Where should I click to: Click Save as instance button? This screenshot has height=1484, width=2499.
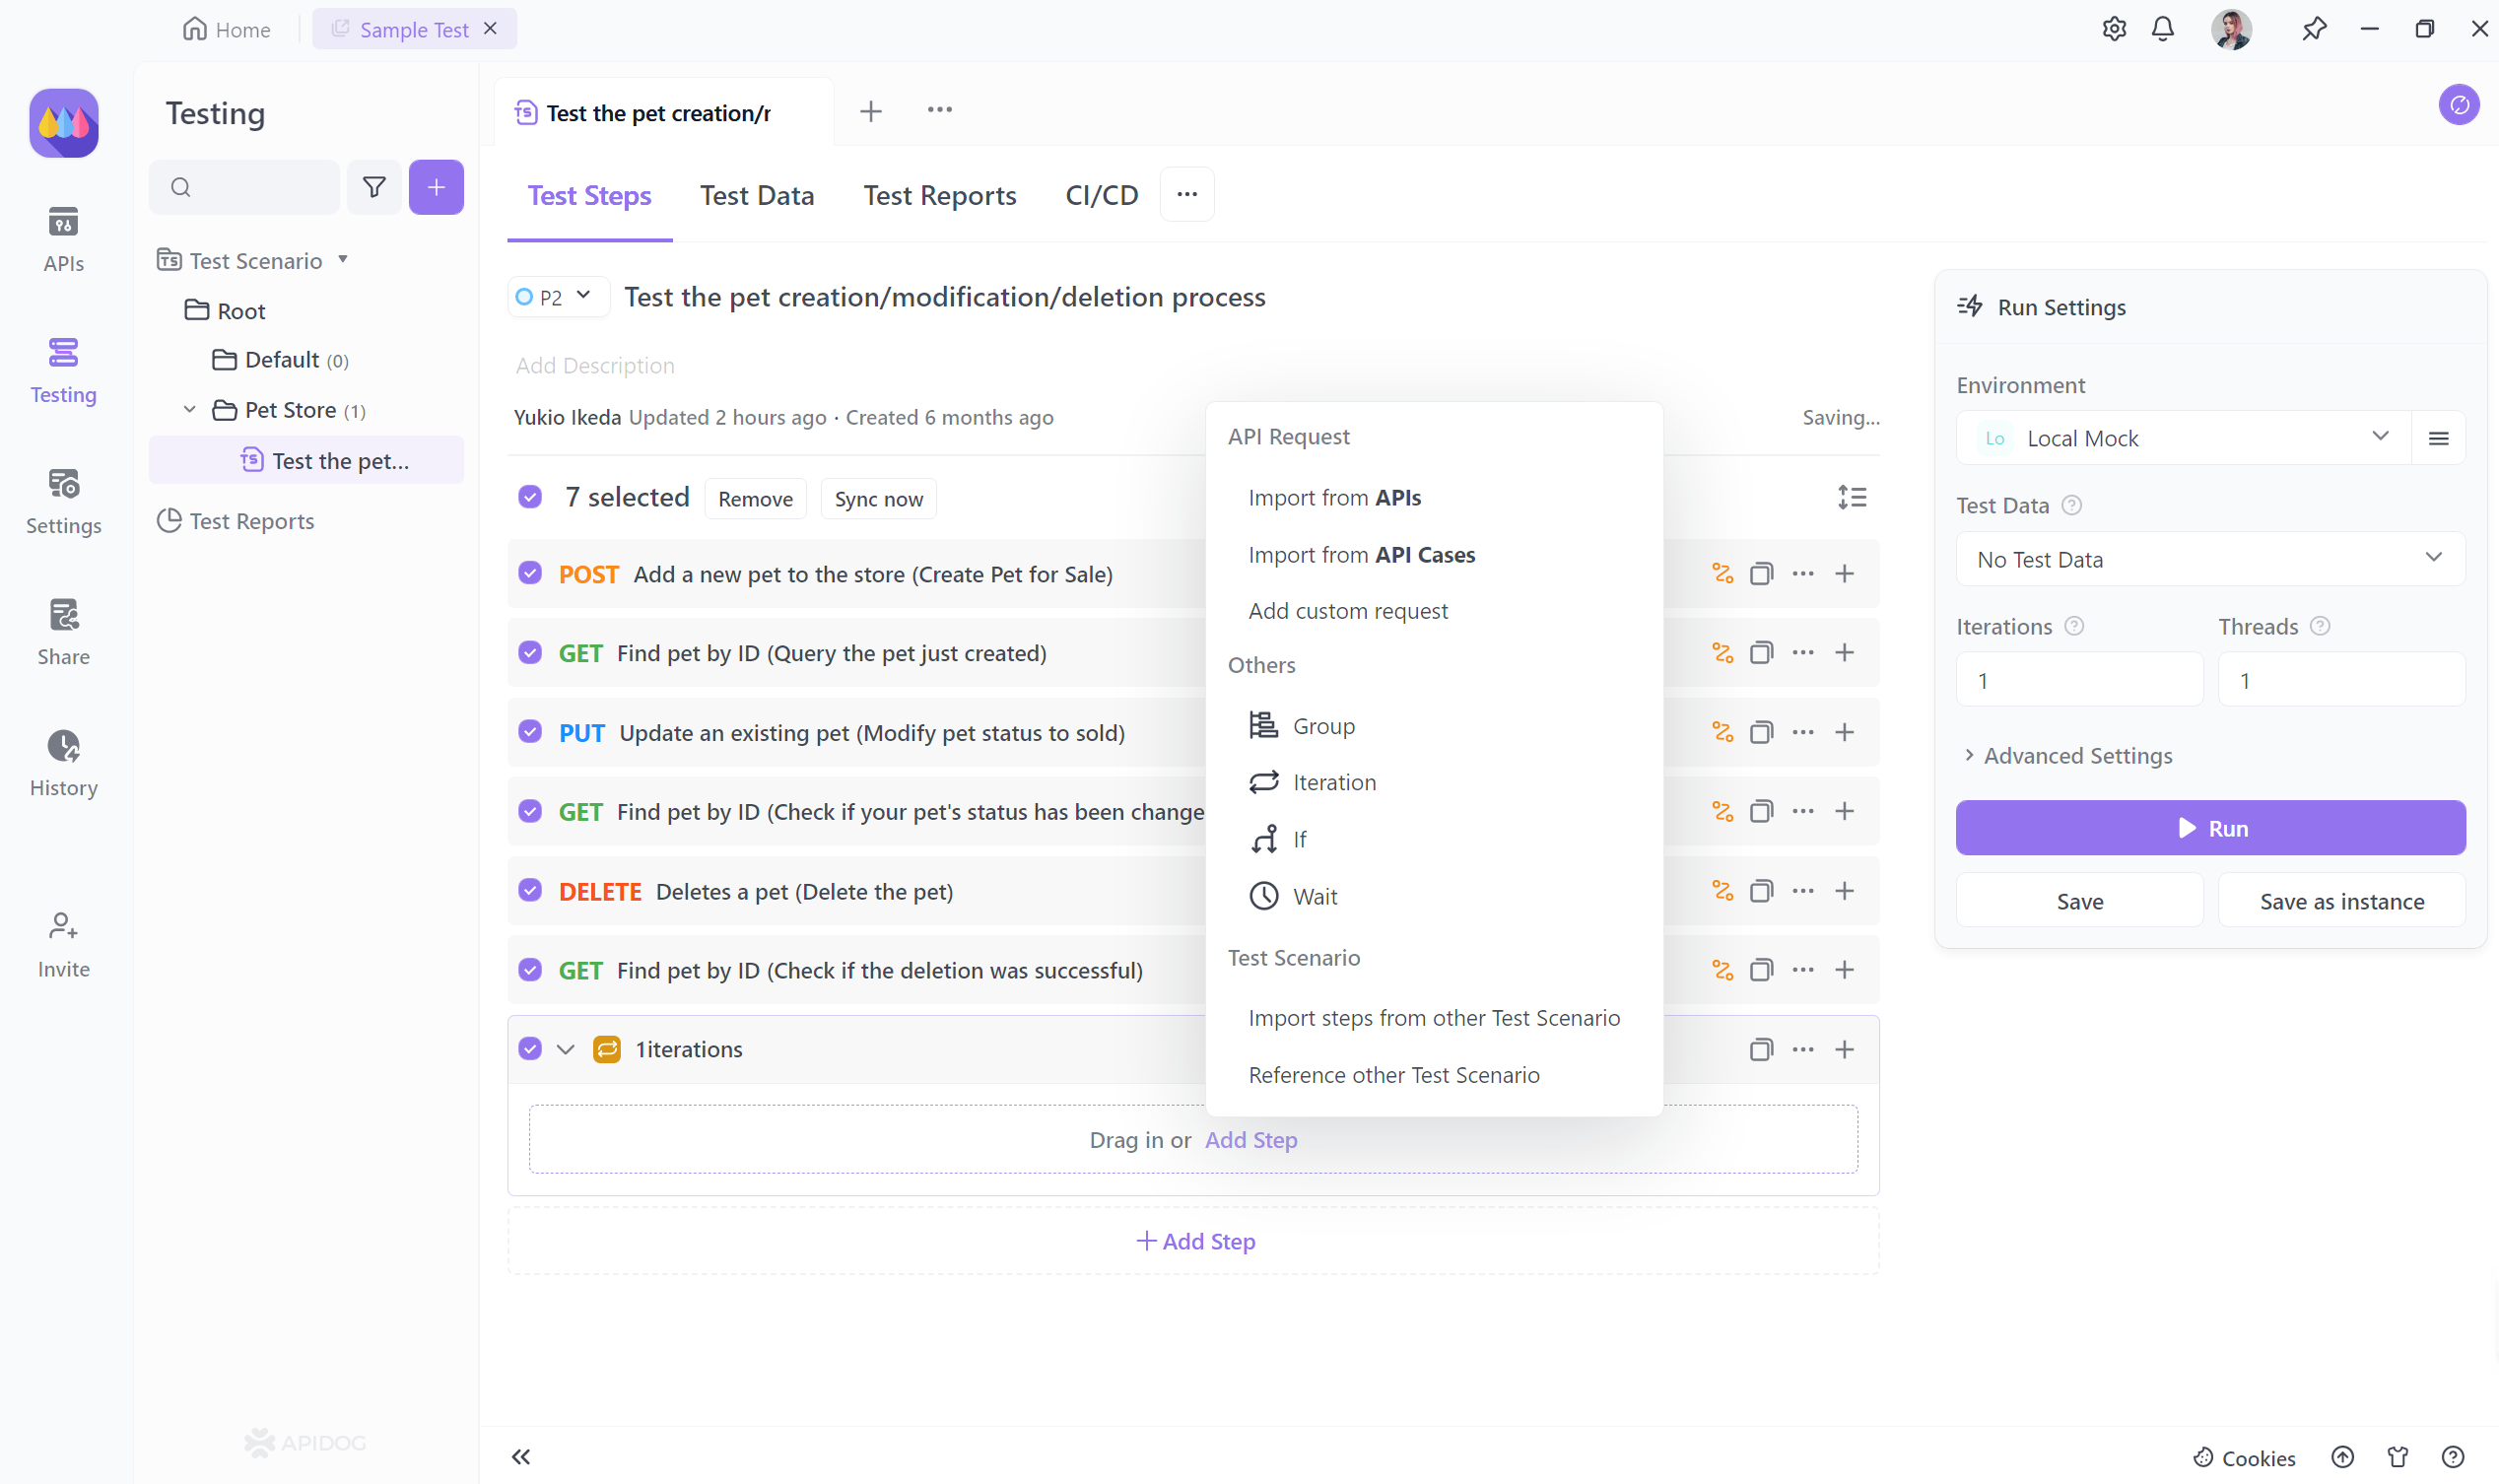tap(2340, 900)
